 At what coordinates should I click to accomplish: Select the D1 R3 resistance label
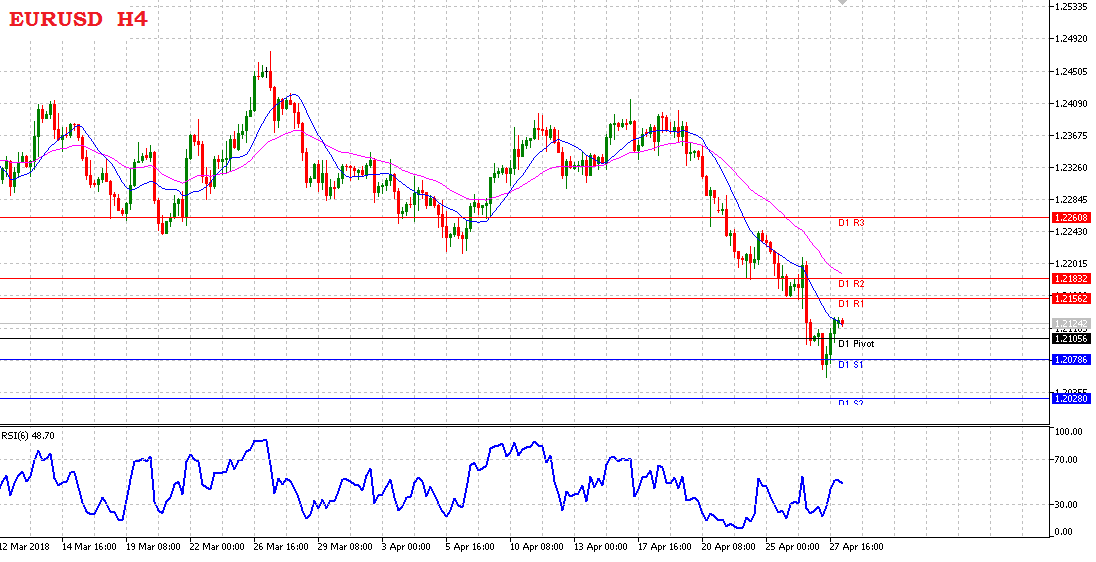[x=851, y=222]
